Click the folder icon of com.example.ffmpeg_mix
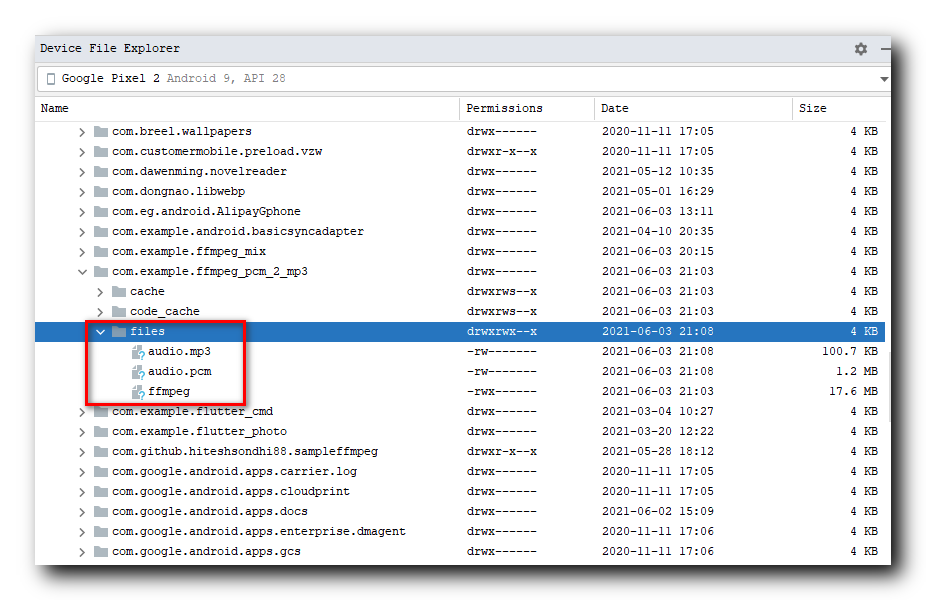This screenshot has height=600, width=926. (x=101, y=252)
